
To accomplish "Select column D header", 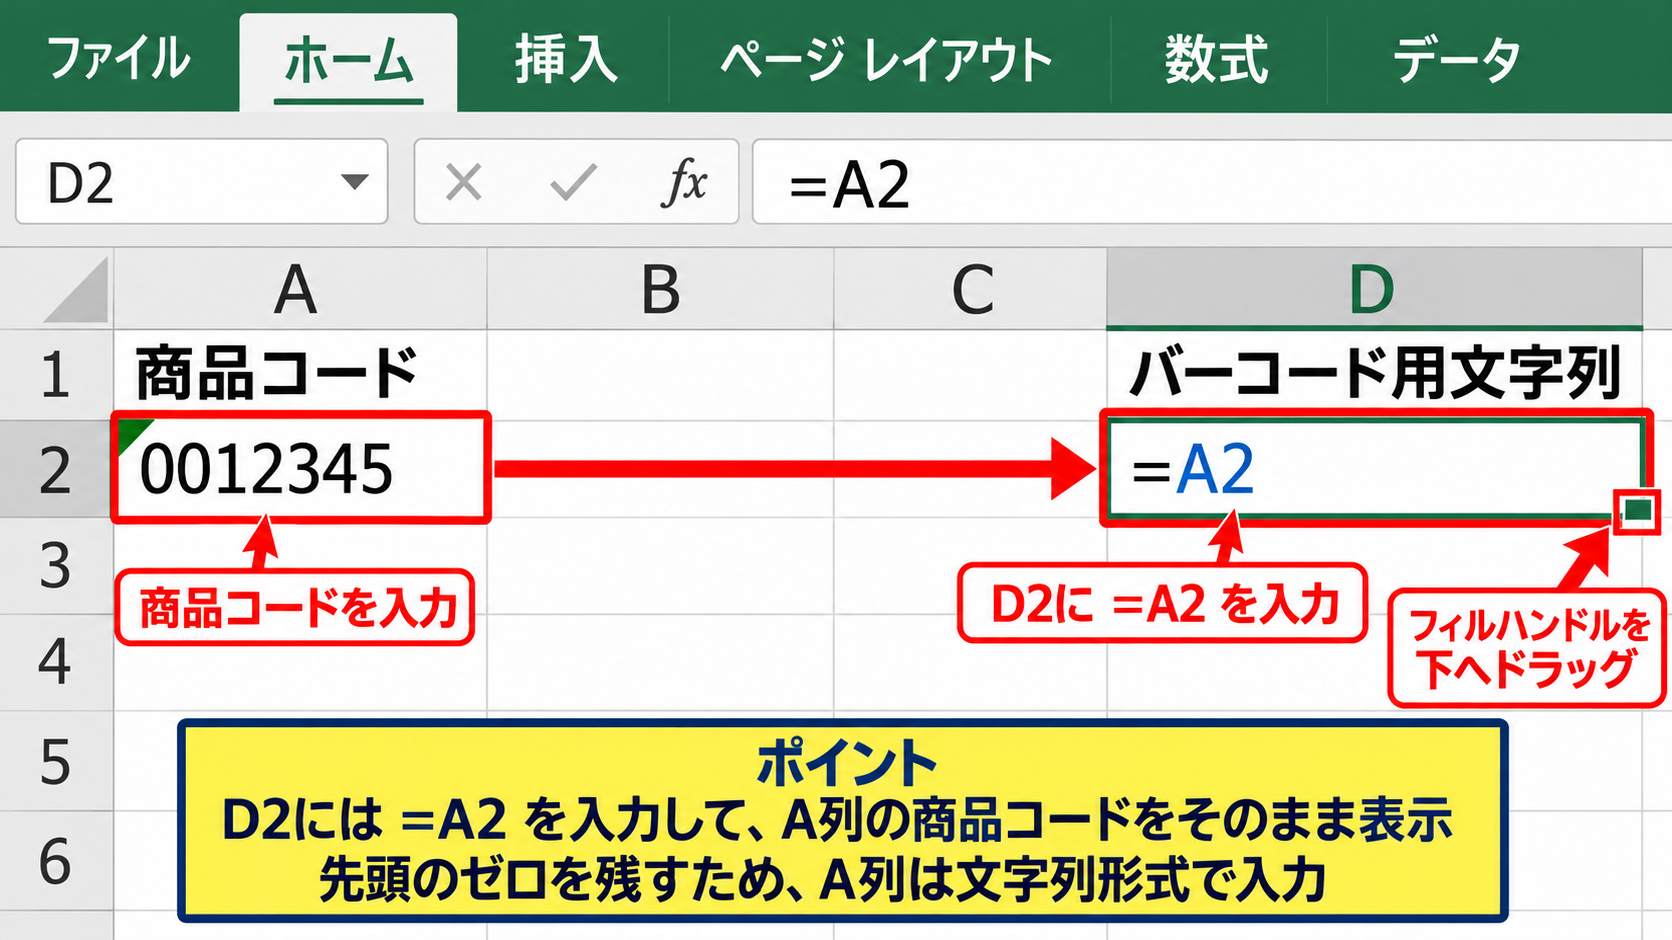I will pos(1374,289).
